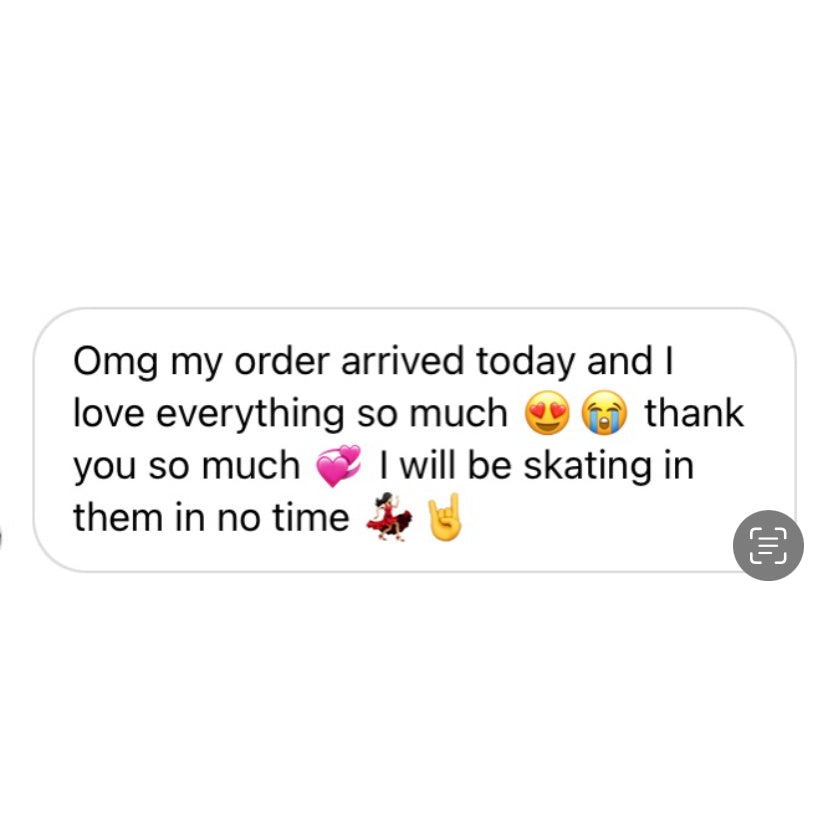Select the pink revolving hearts emoji
This screenshot has width=828, height=834.
[338, 465]
